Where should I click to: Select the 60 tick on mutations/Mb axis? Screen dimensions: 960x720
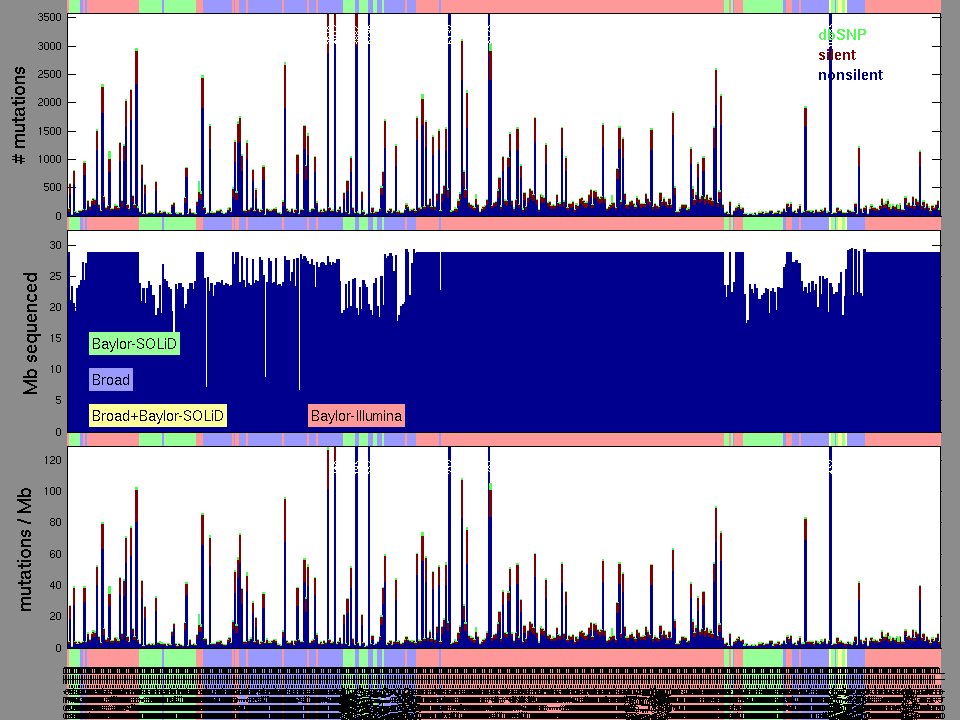[x=55, y=554]
